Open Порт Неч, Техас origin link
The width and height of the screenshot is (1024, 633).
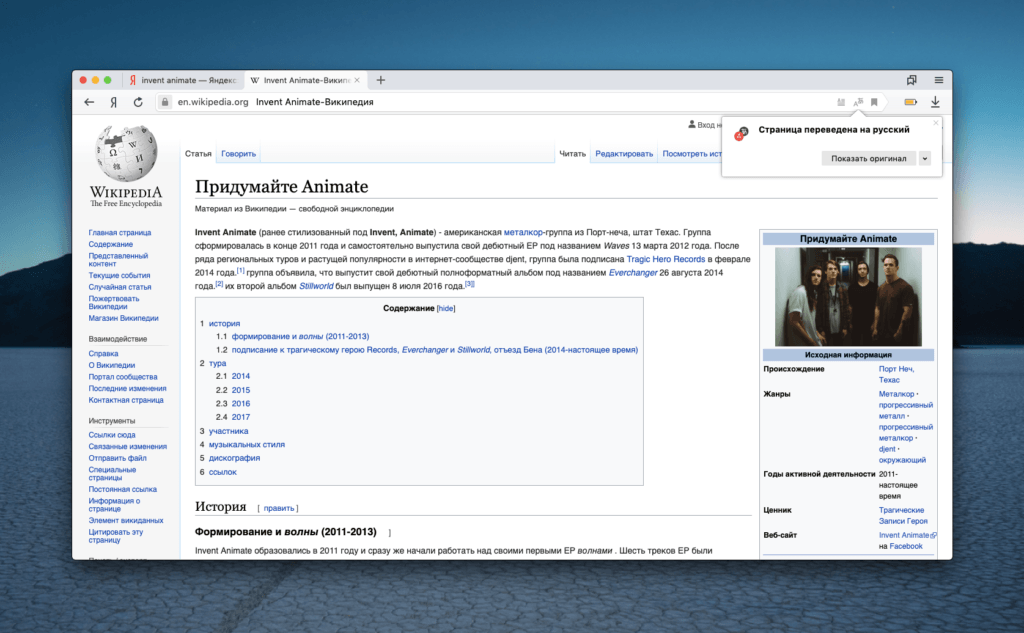pos(896,374)
